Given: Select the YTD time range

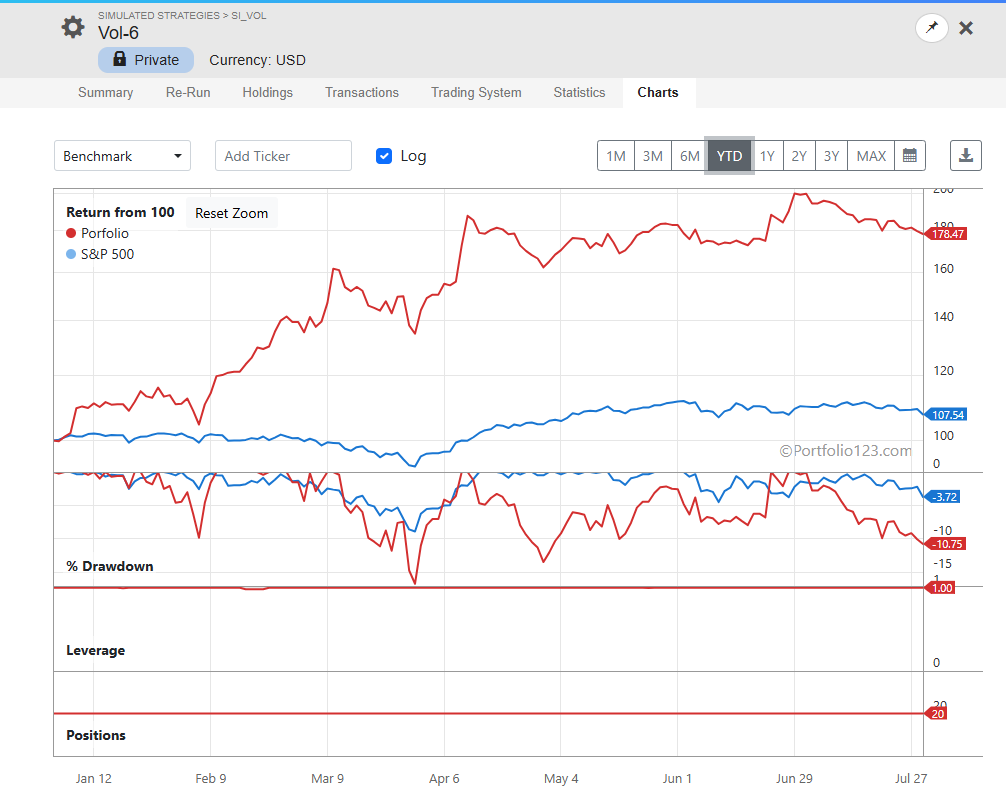Looking at the screenshot, I should 729,156.
